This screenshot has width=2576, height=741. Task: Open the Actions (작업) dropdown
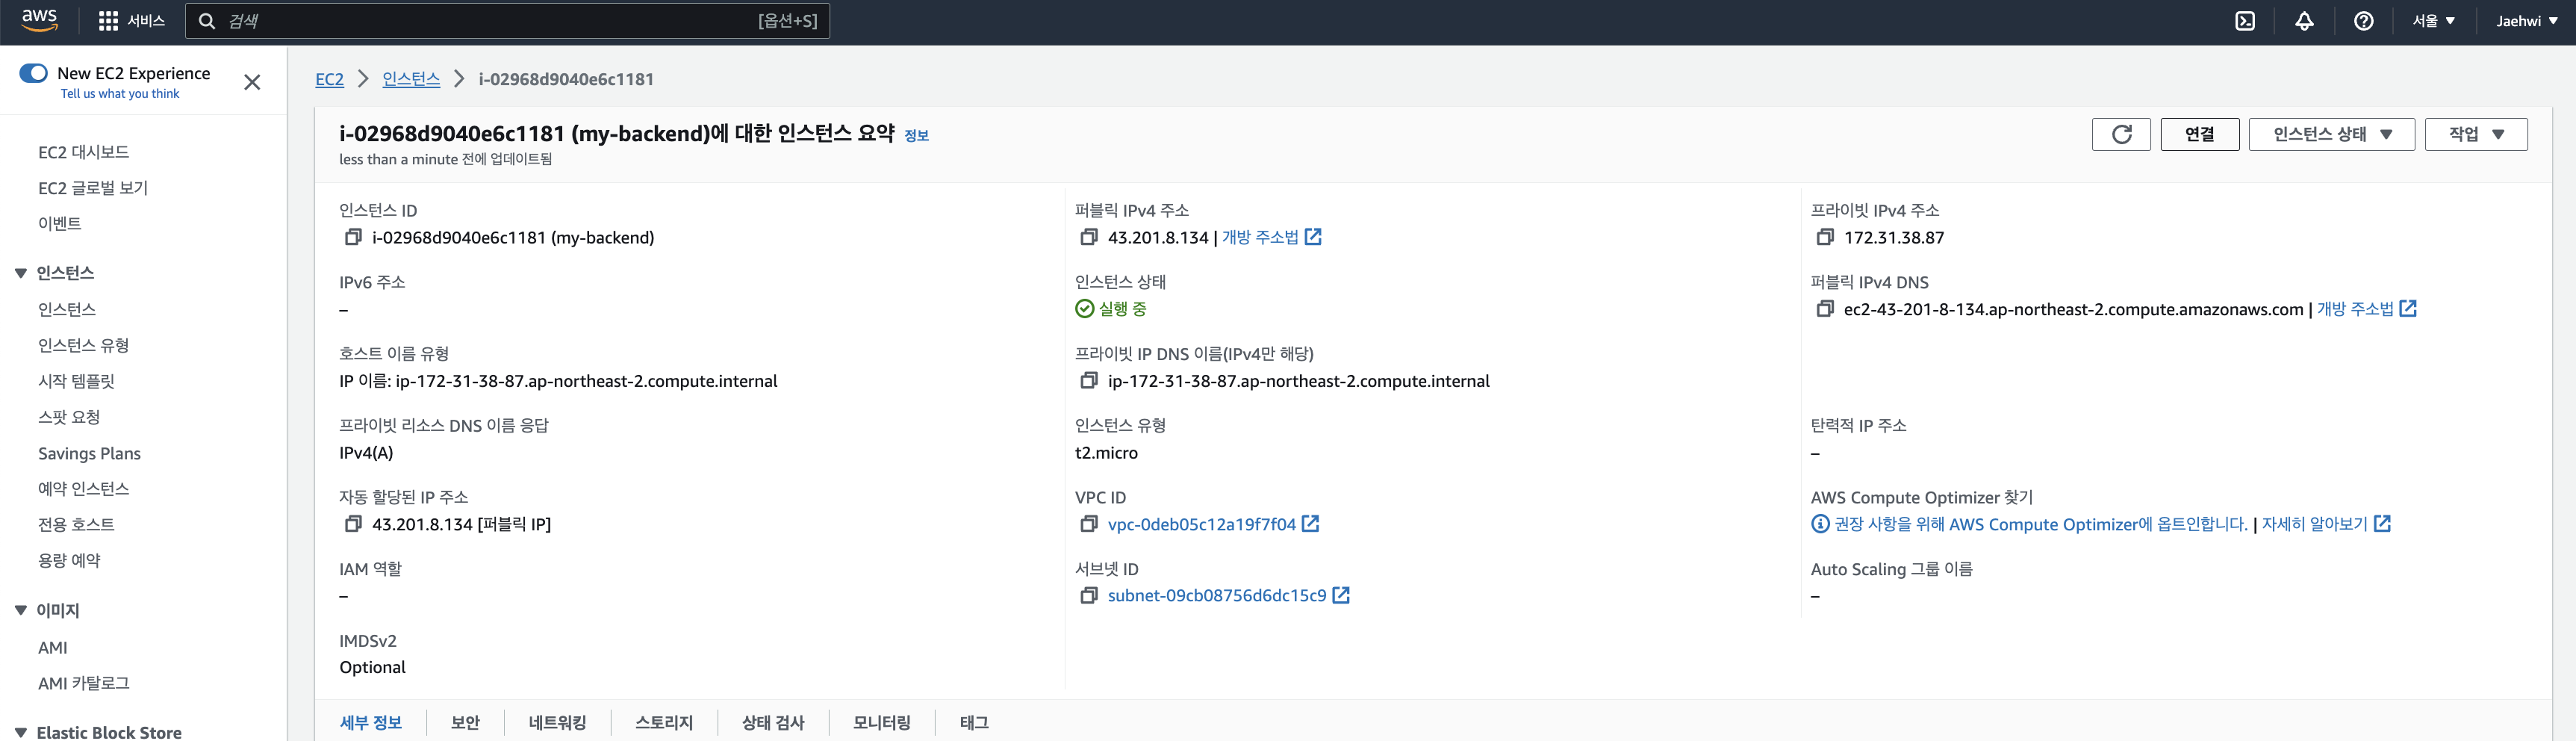pyautogui.click(x=2476, y=134)
